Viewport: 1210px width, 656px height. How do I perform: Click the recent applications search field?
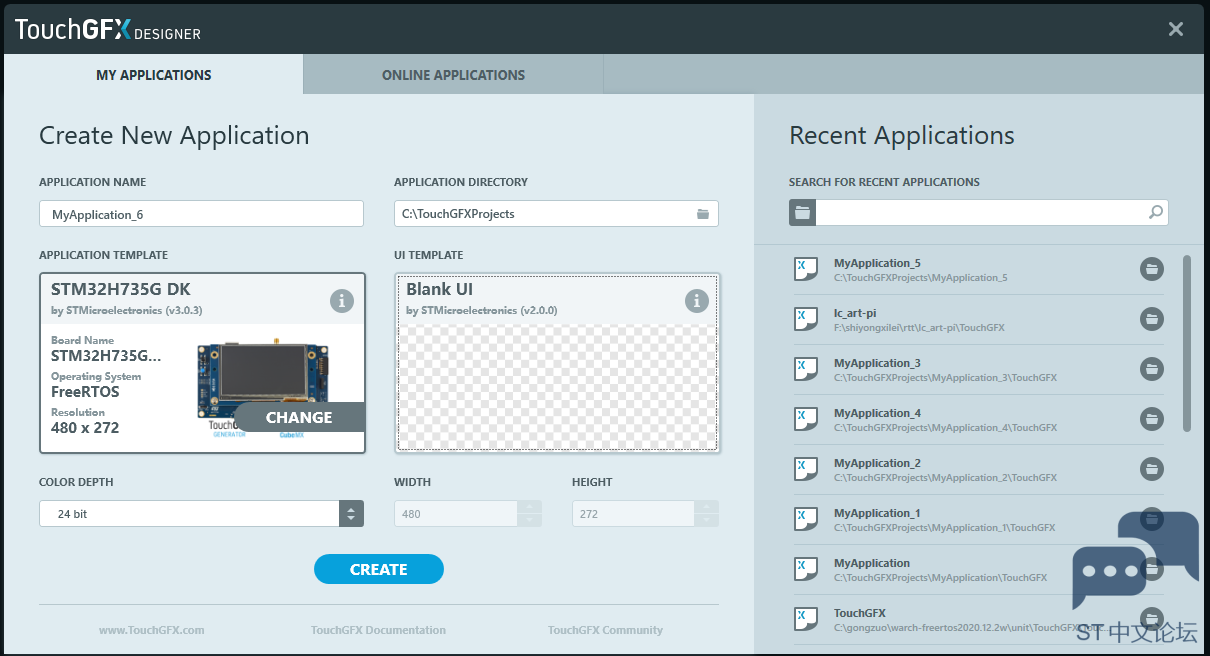point(980,212)
